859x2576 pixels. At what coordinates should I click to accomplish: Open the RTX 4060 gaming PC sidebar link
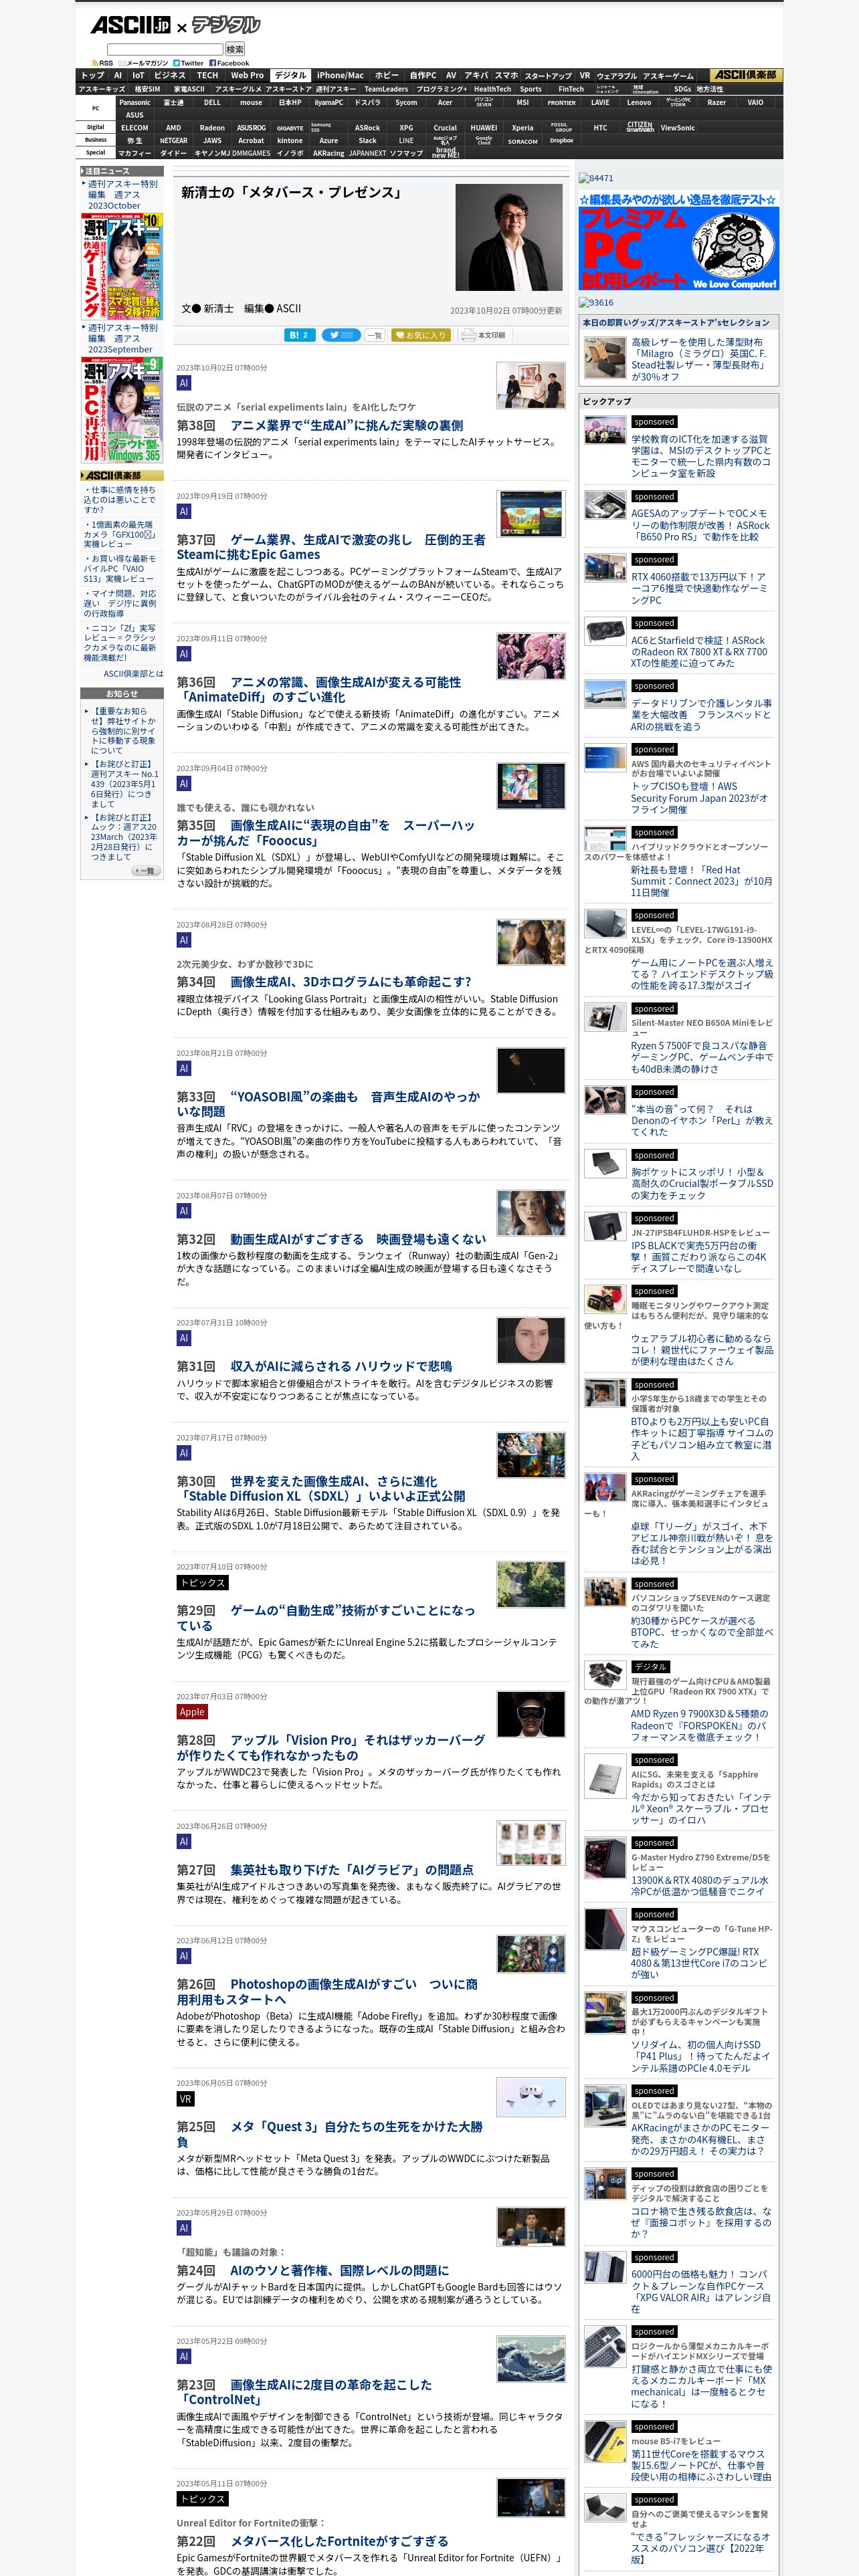(x=699, y=588)
